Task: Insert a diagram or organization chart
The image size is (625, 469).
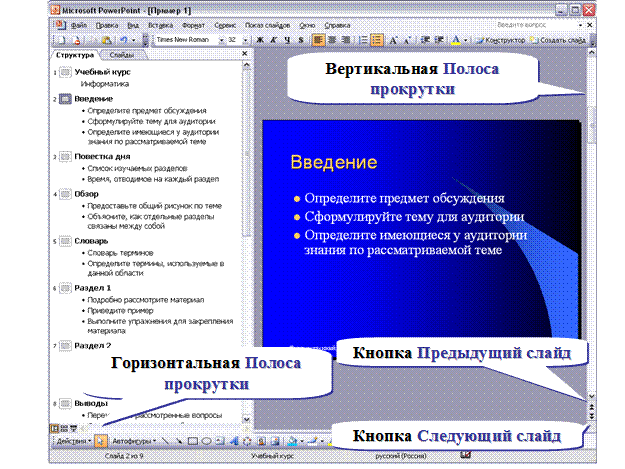Action: coord(248,441)
